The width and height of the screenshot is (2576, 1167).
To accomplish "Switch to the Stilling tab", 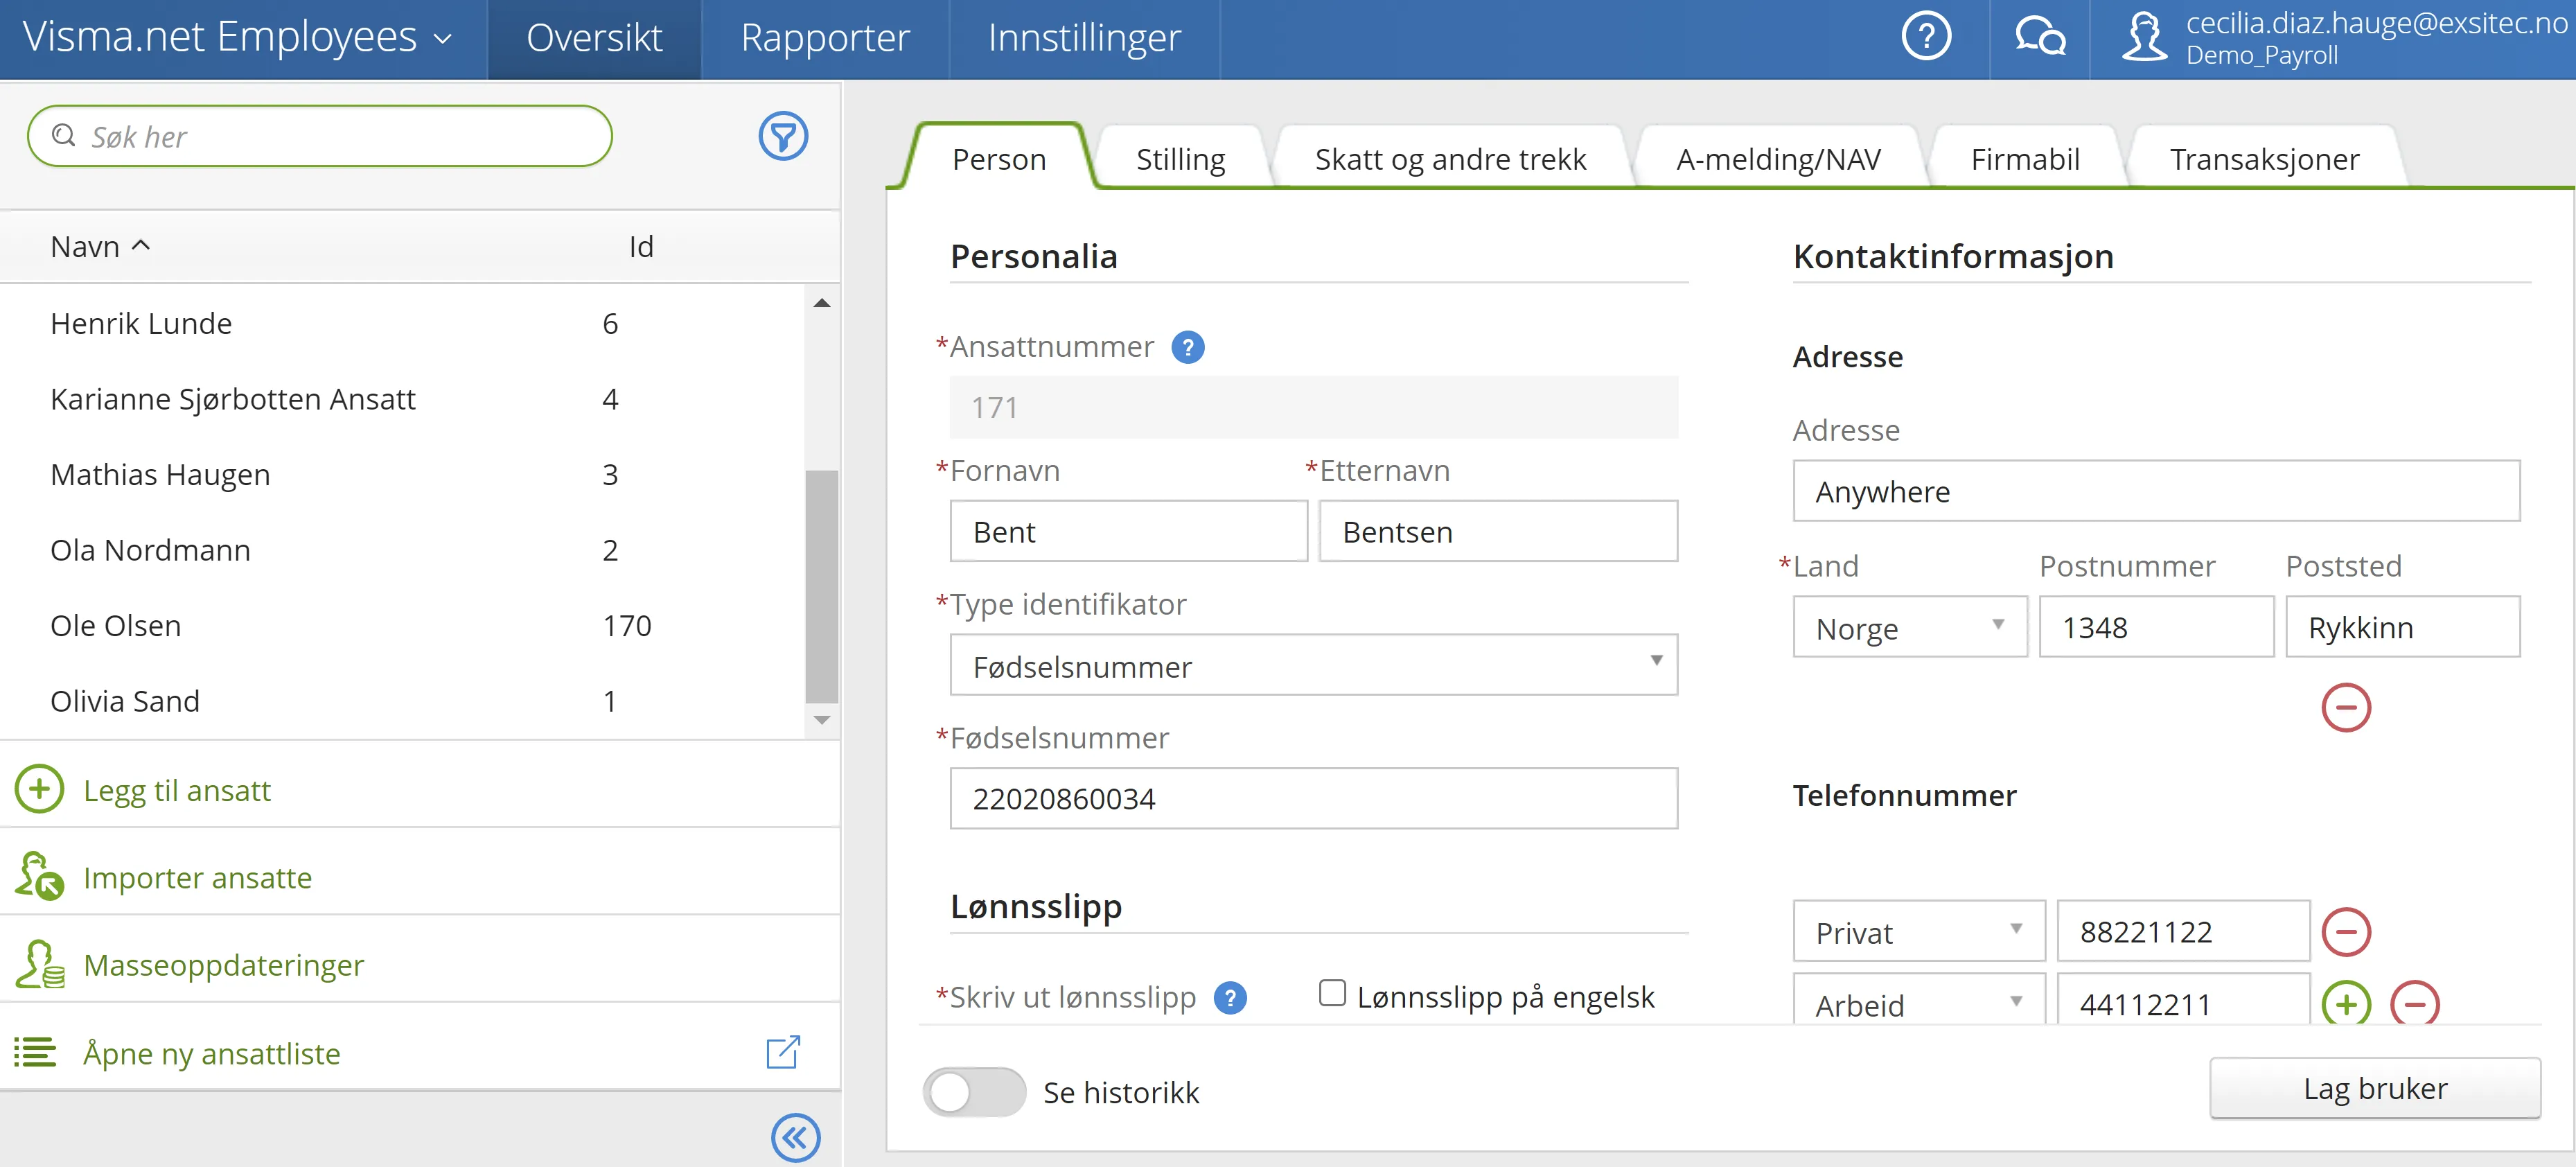I will click(1180, 158).
